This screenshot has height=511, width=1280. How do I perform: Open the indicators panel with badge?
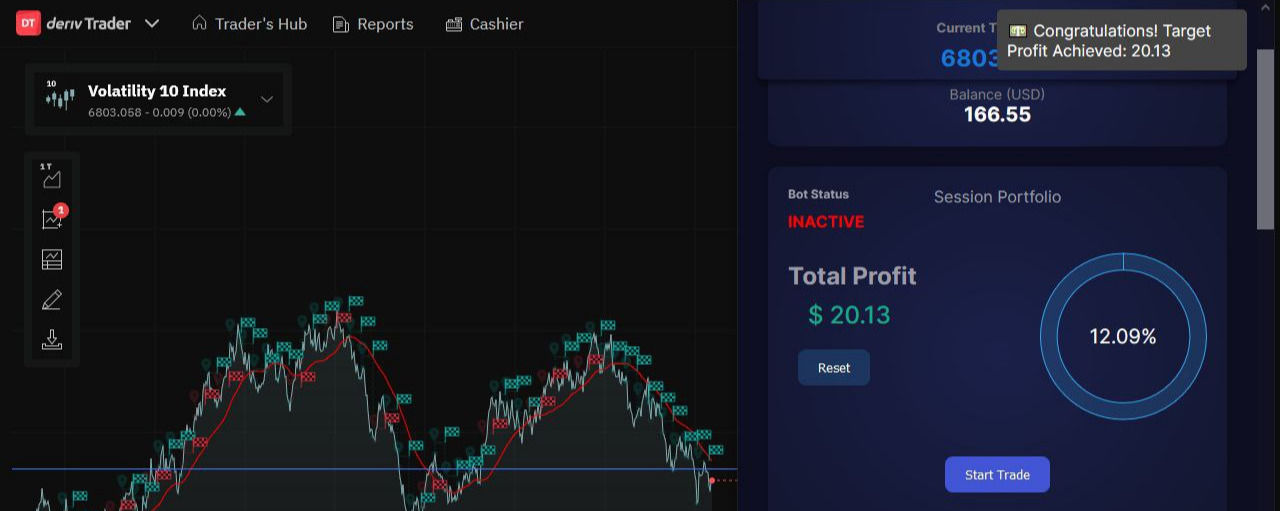tap(52, 219)
